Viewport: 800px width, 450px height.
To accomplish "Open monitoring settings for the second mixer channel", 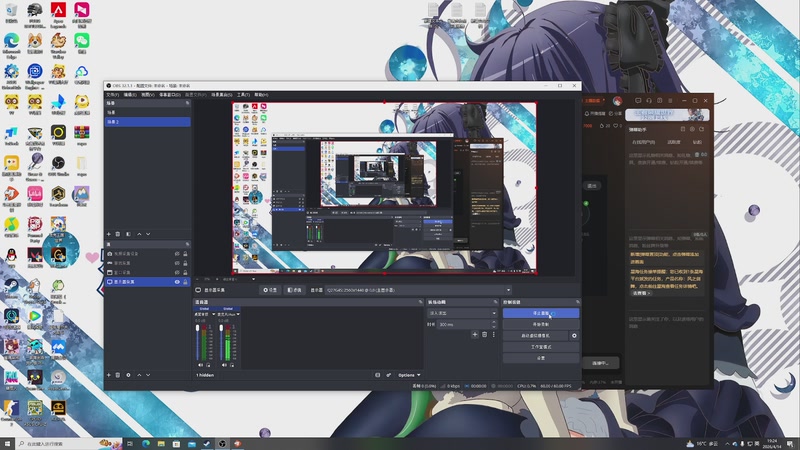I will 232,365.
